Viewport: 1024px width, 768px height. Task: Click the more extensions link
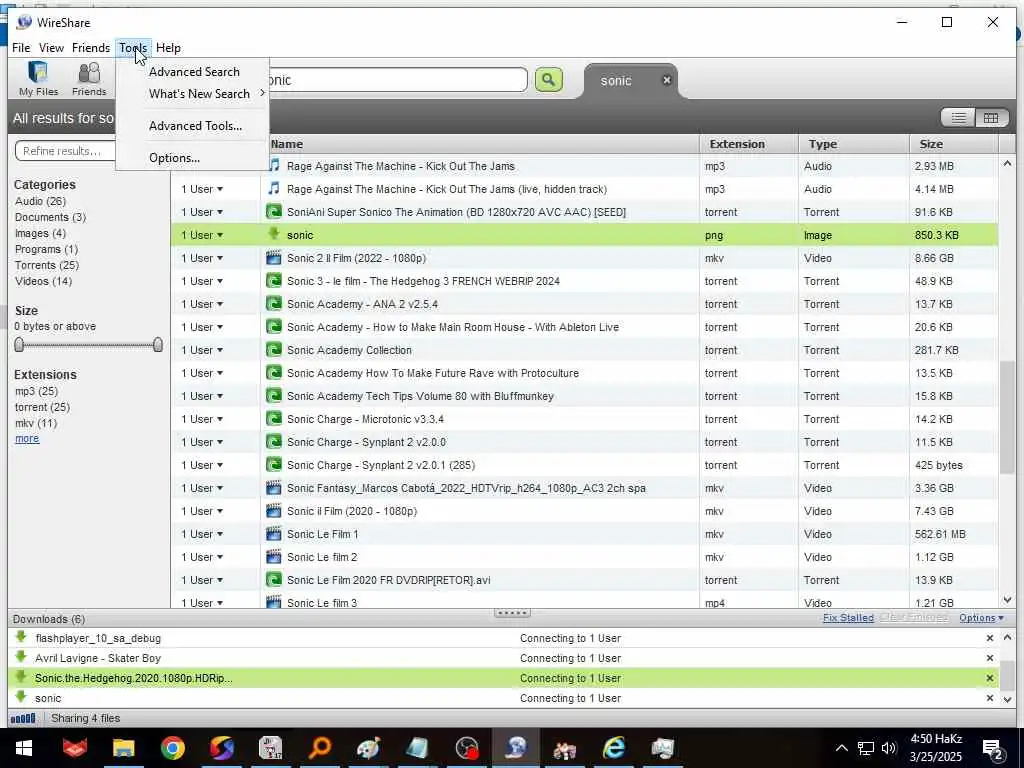tap(27, 439)
